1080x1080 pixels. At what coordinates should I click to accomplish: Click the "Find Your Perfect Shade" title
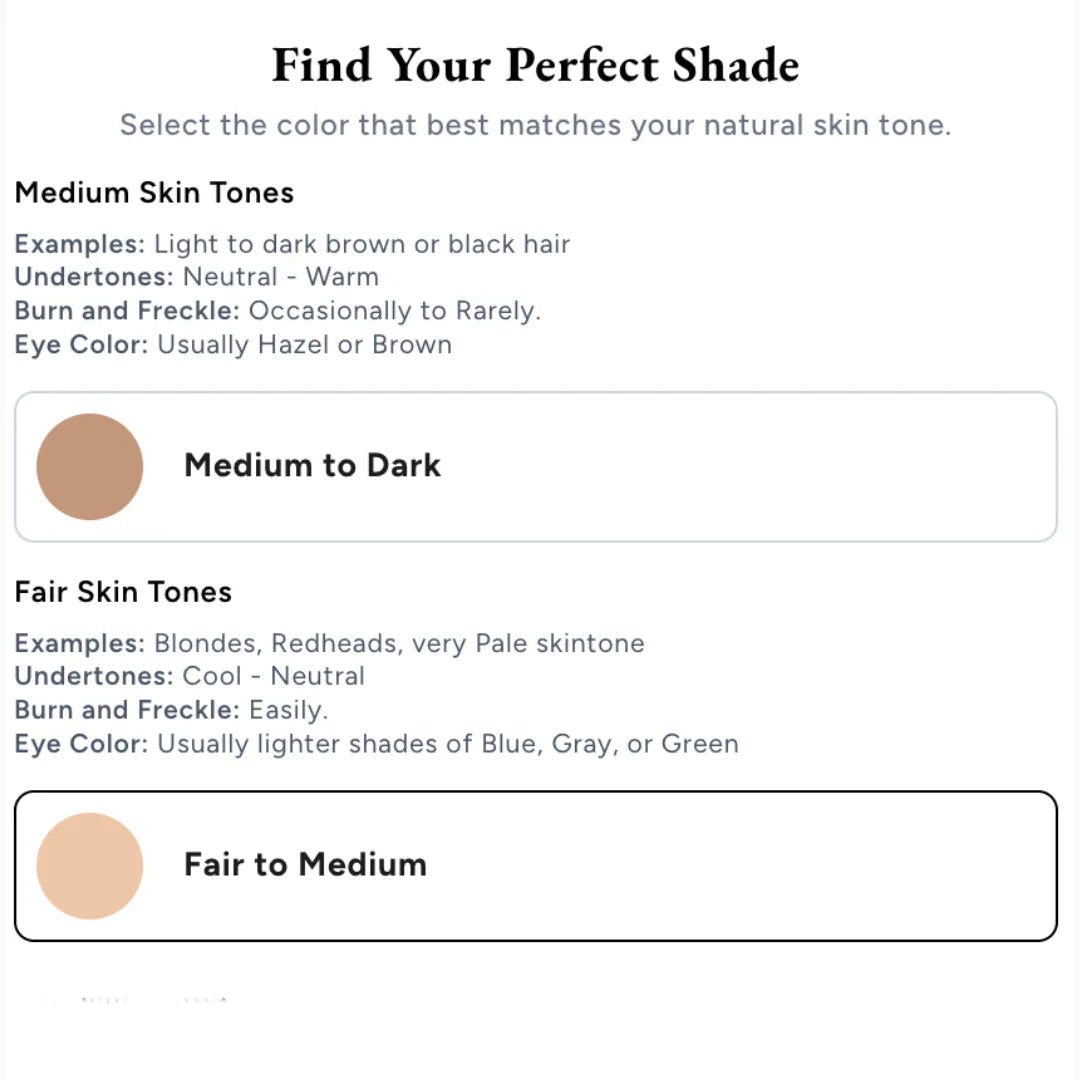pos(536,66)
